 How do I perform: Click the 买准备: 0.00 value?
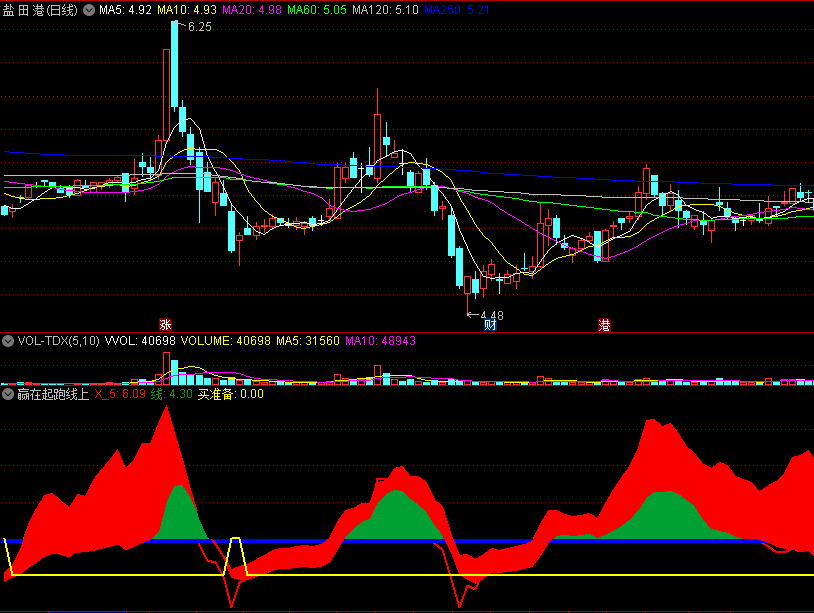pos(230,394)
